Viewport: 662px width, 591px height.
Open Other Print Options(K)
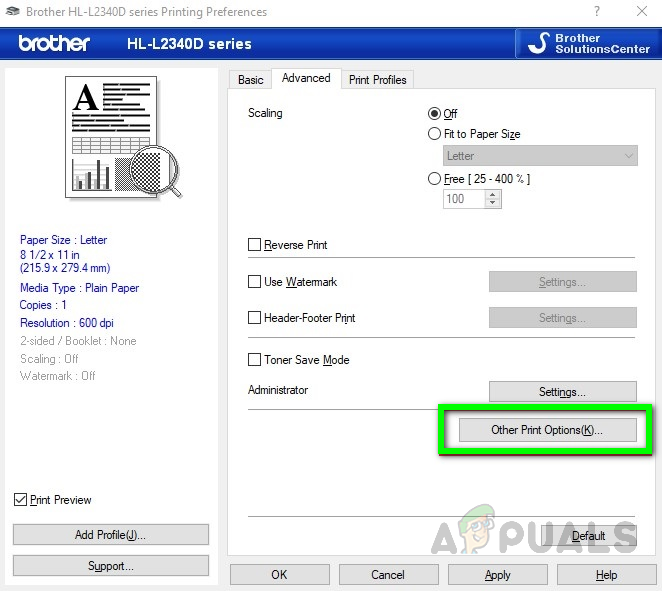pos(548,430)
